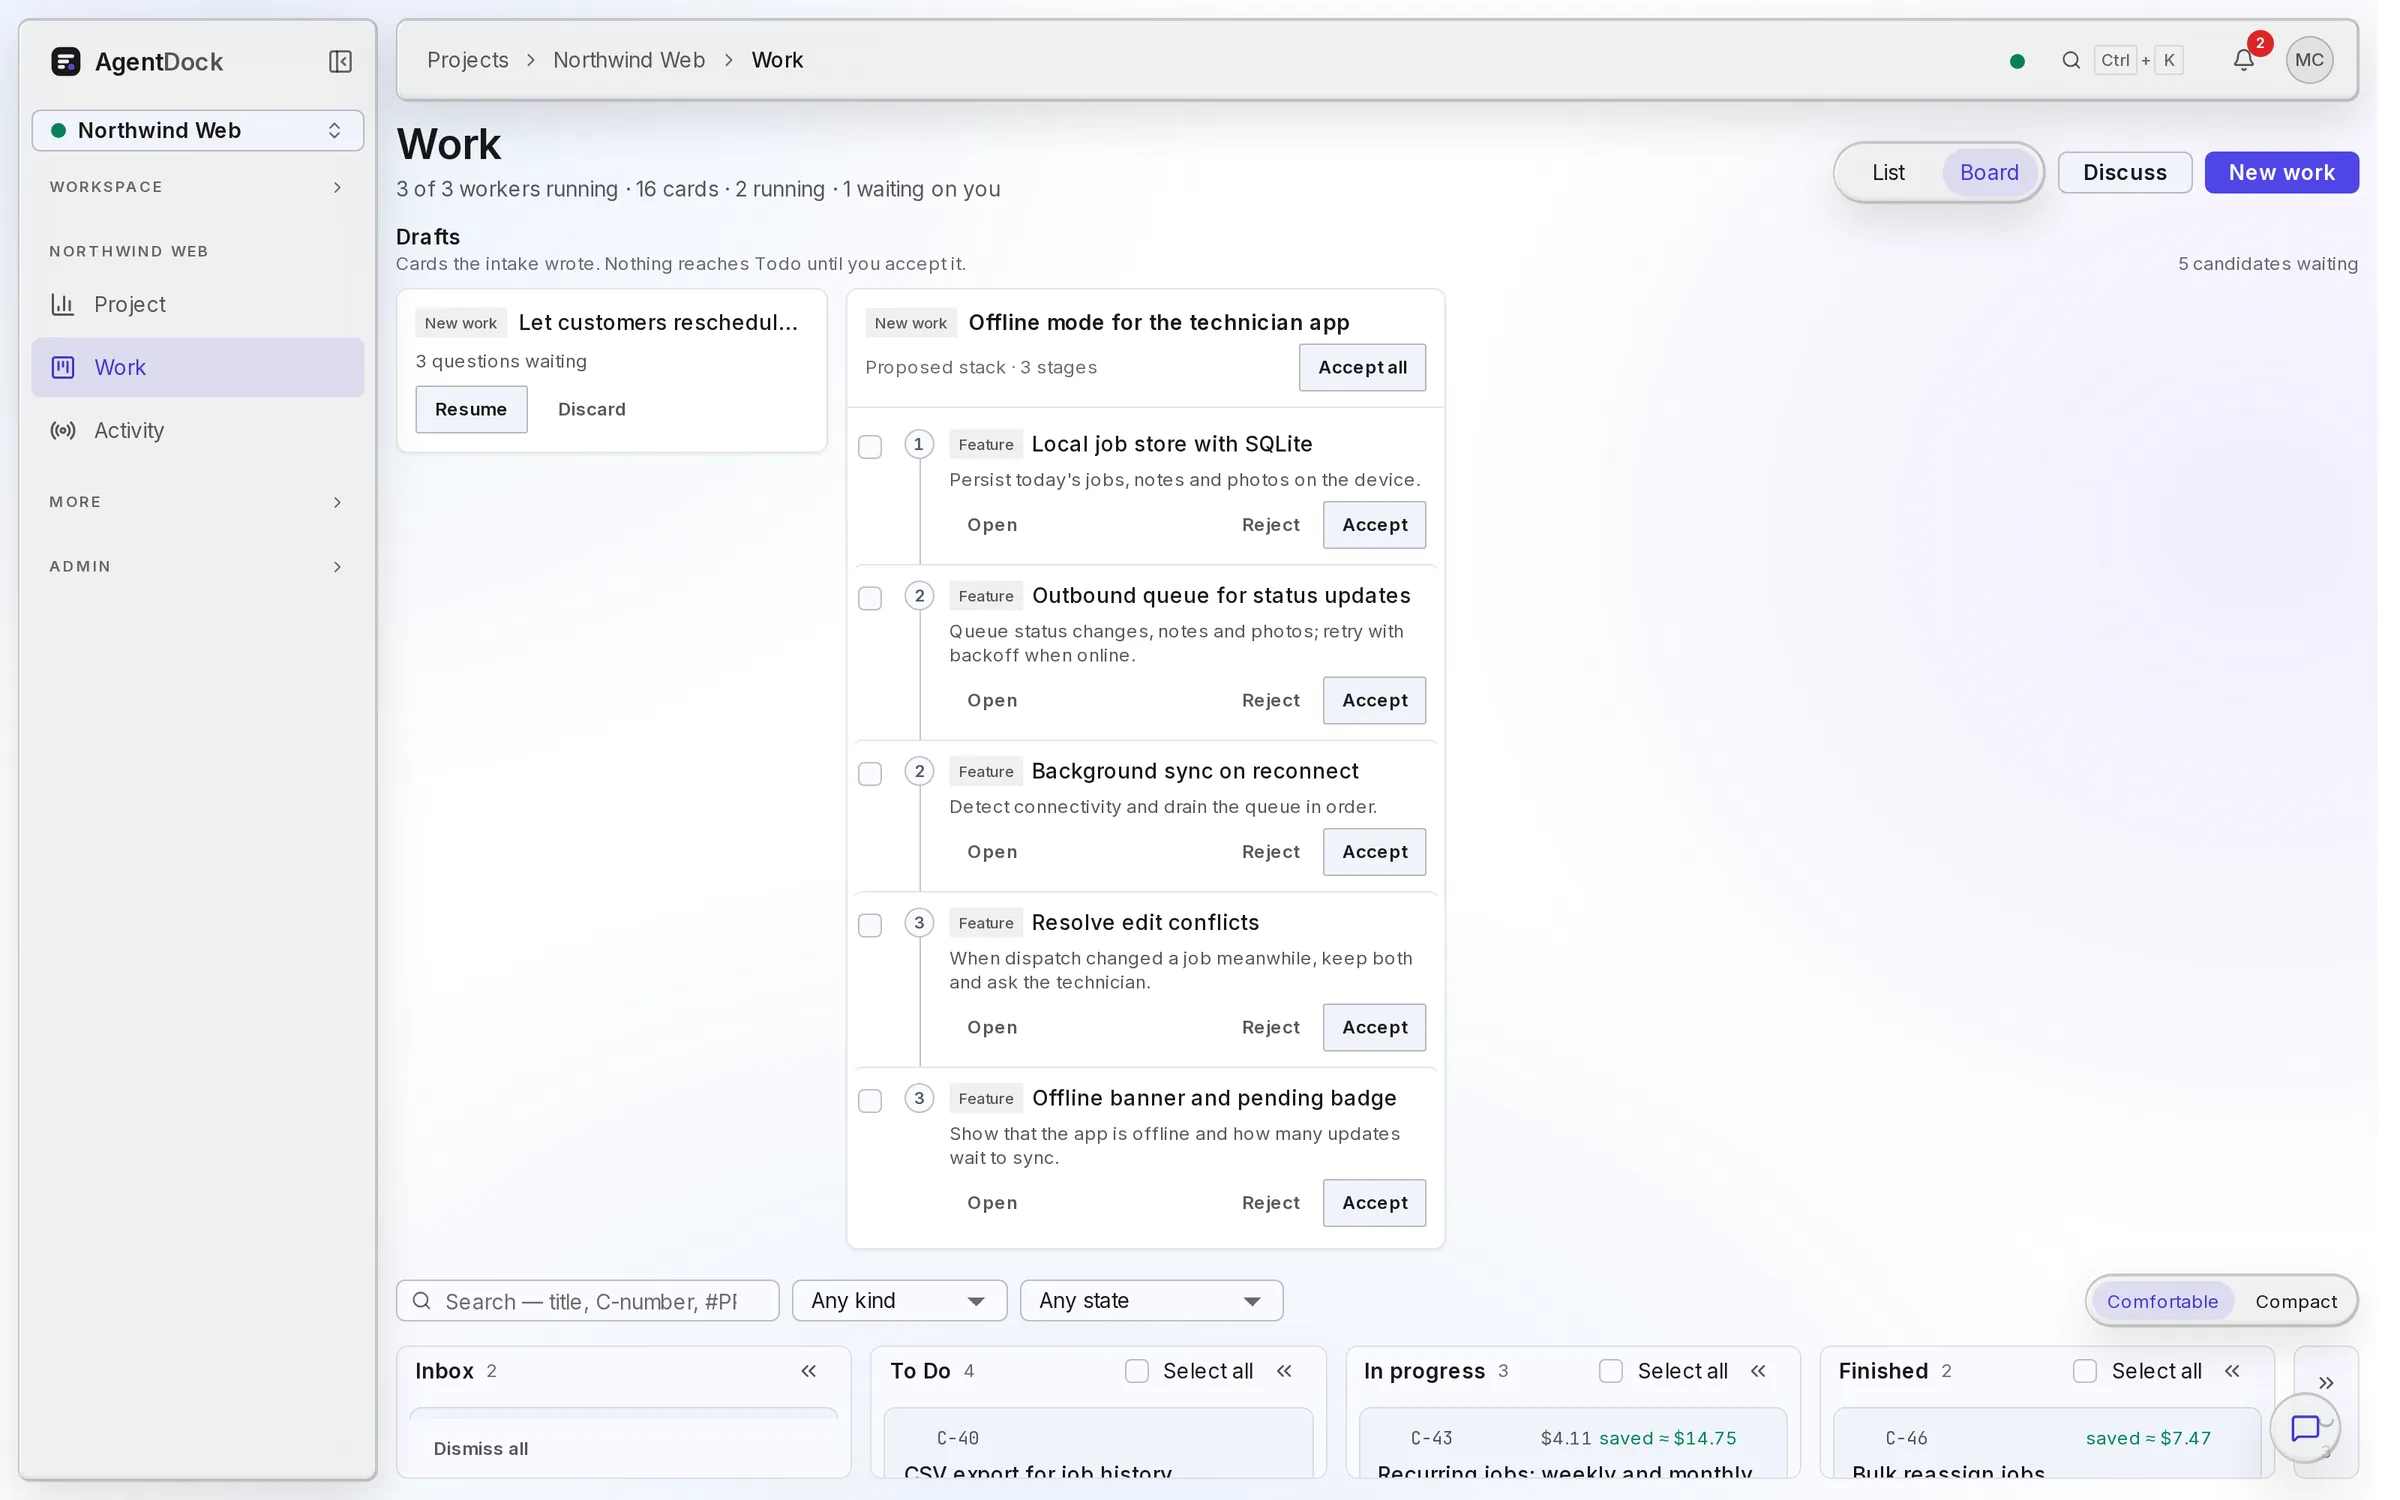The image size is (2400, 1500).
Task: Open the Northwind Web project switcher
Action: click(x=198, y=130)
